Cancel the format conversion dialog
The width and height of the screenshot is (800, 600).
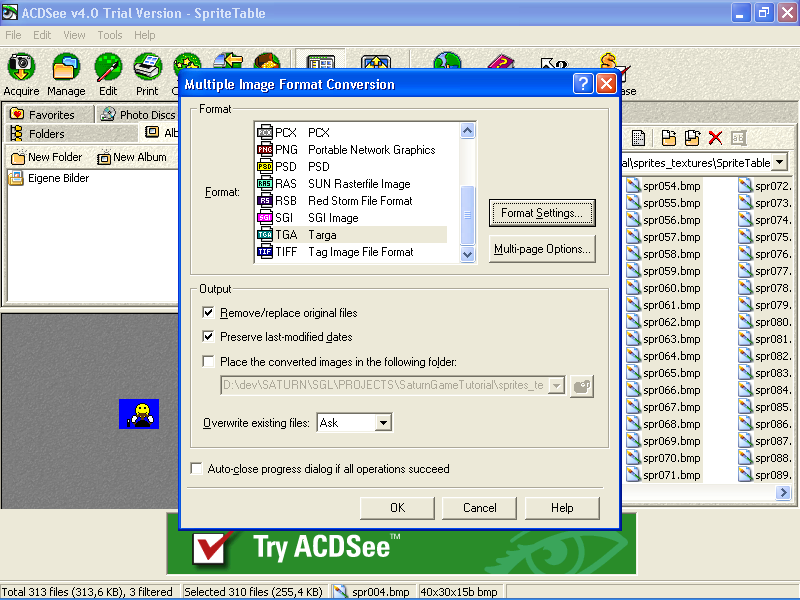click(x=480, y=508)
